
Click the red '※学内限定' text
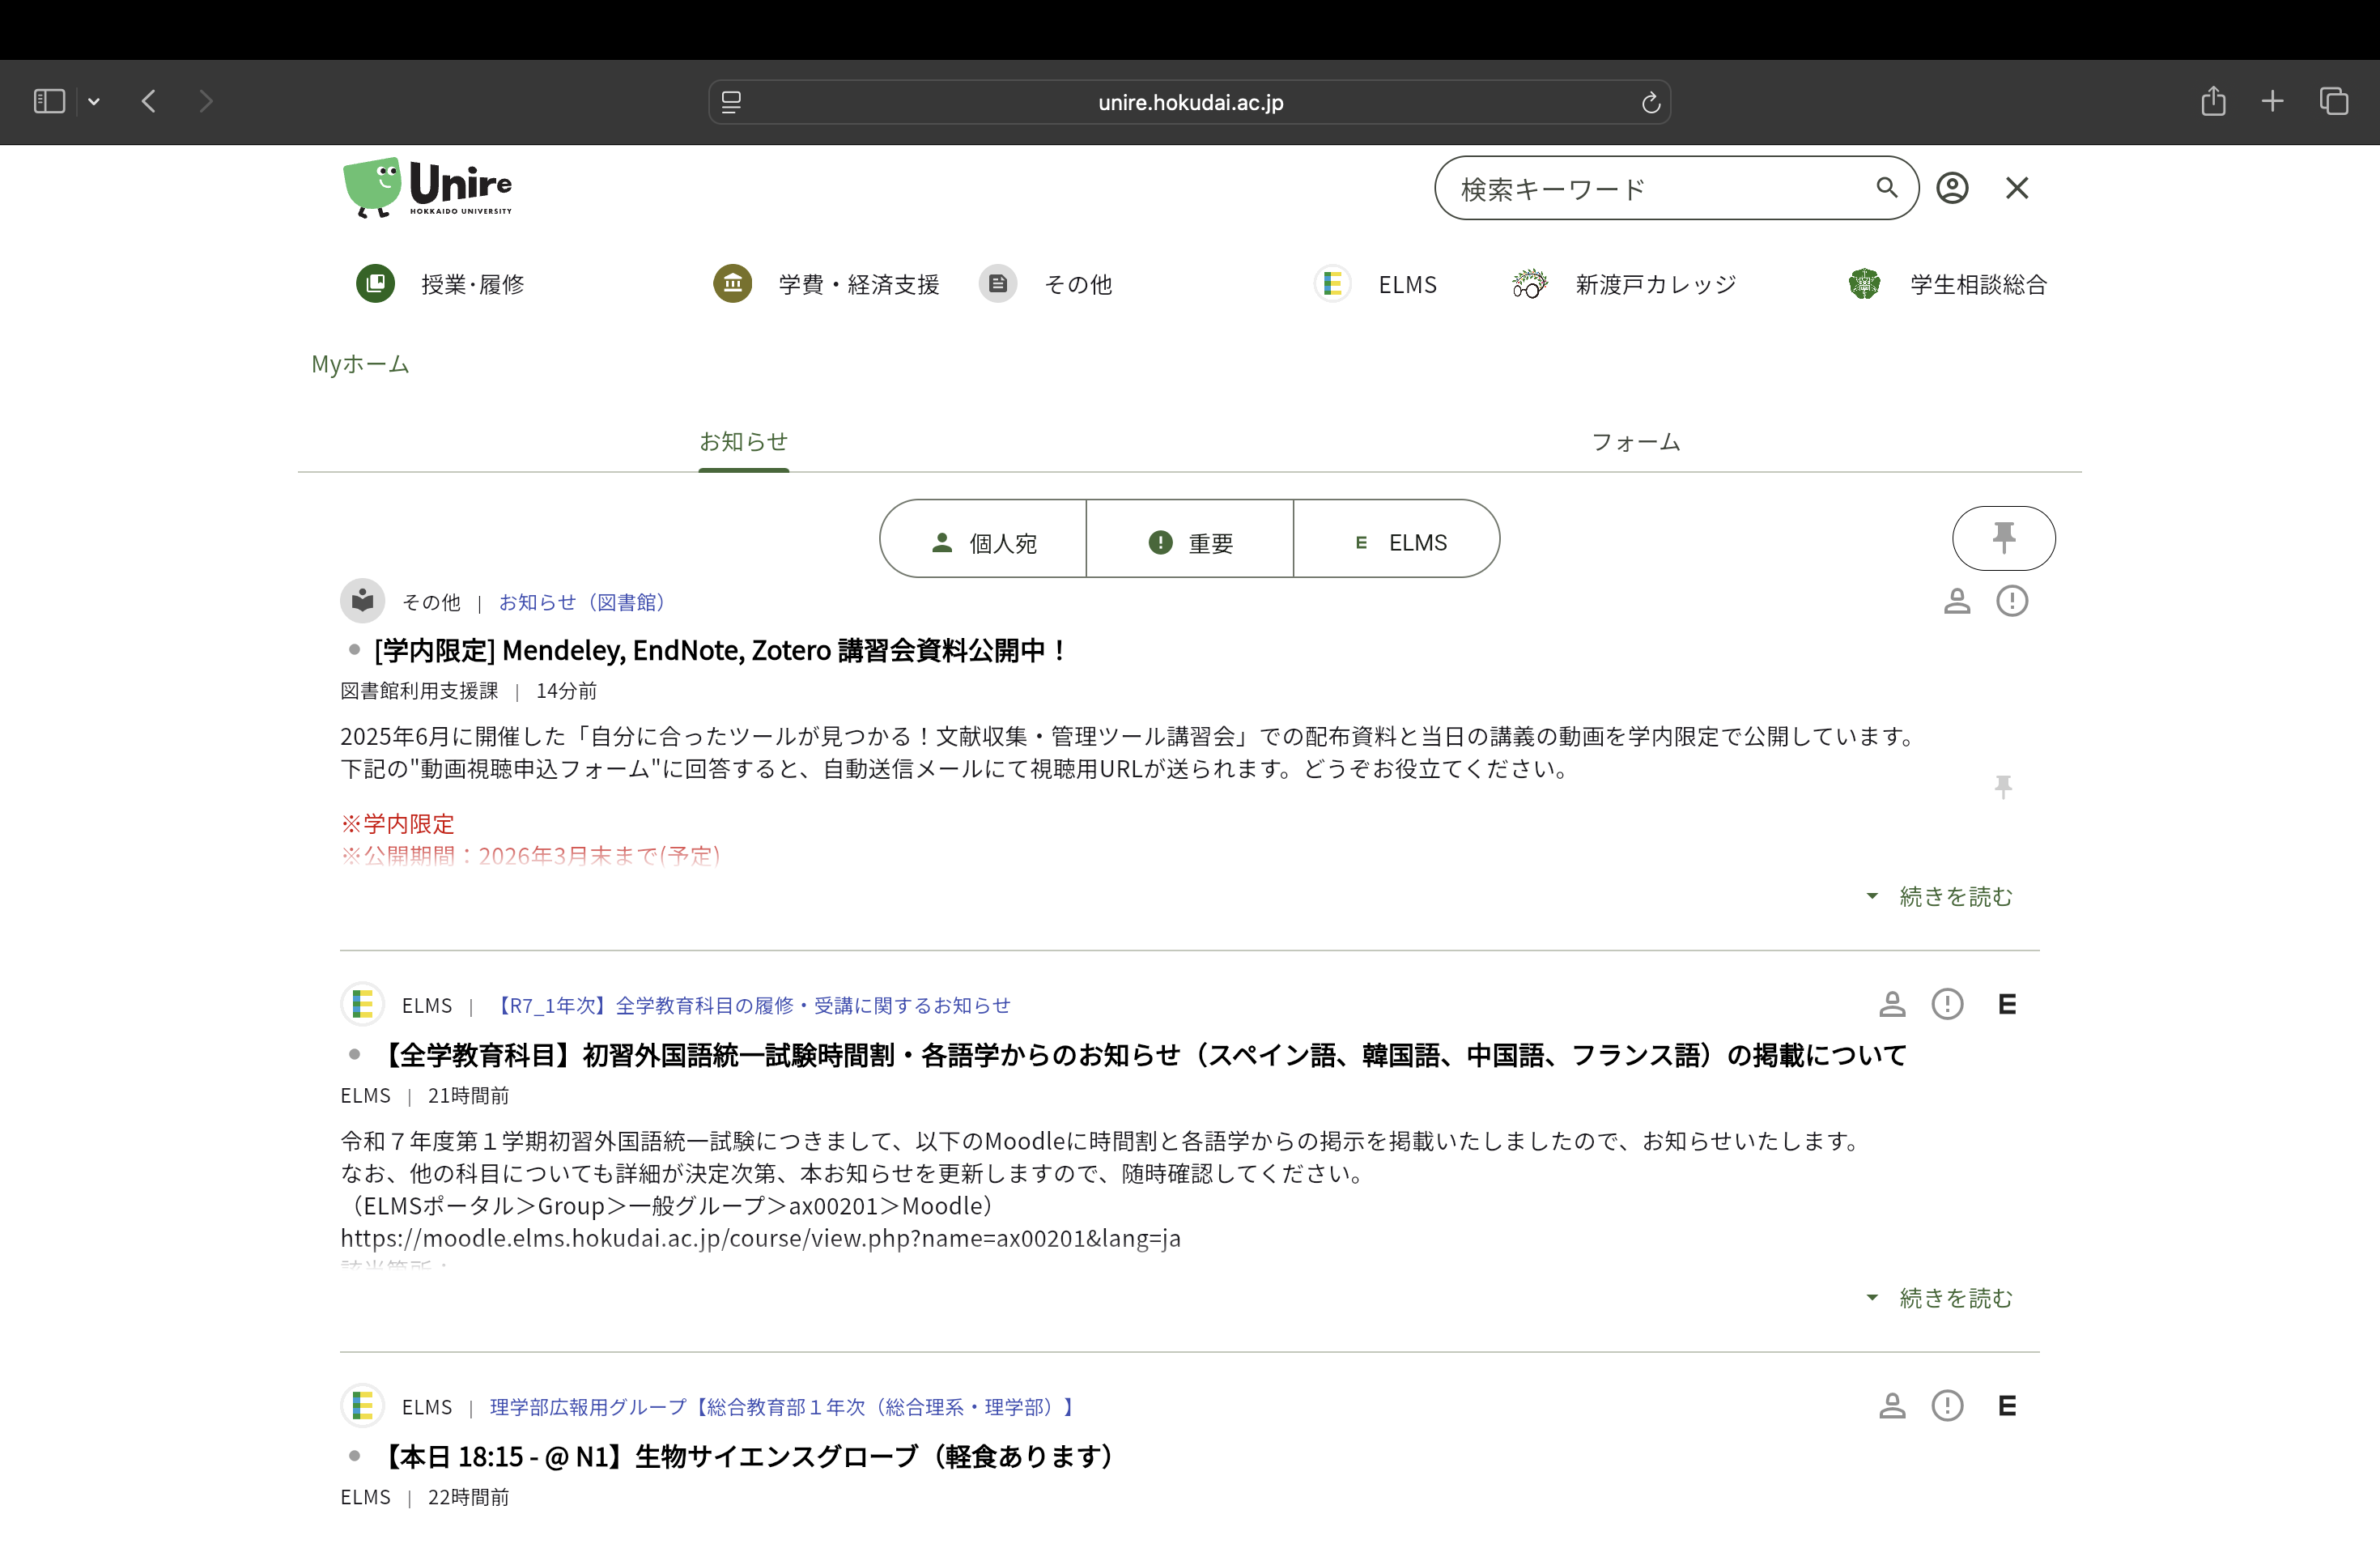pos(397,824)
